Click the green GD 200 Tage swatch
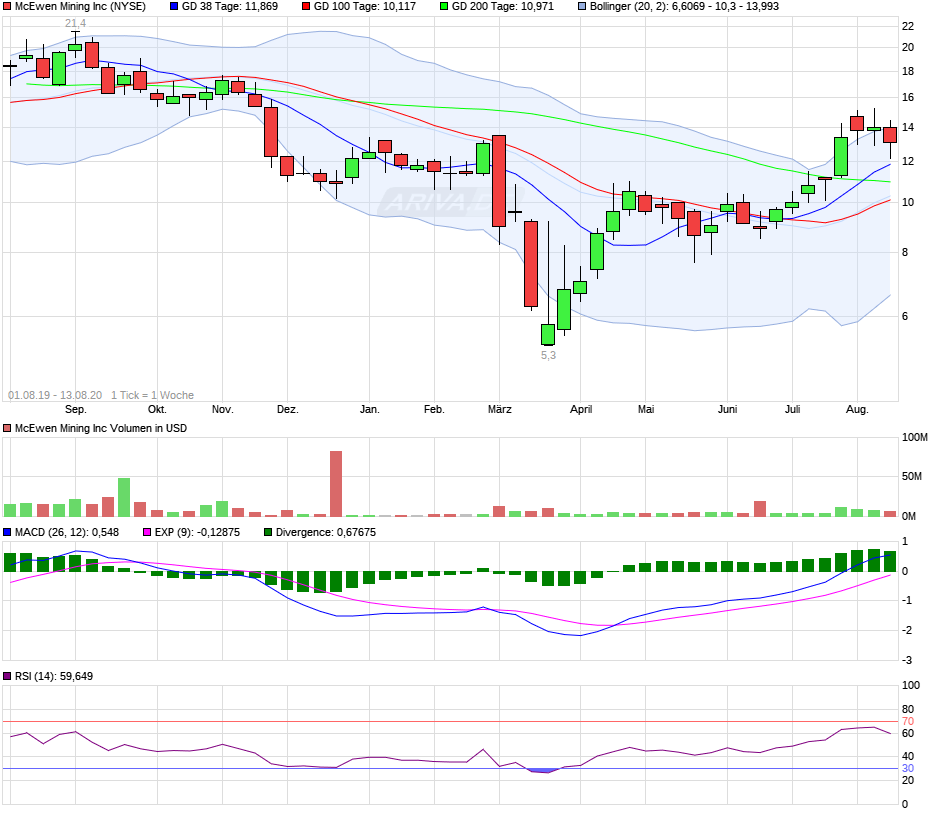940x814 pixels. tap(444, 7)
